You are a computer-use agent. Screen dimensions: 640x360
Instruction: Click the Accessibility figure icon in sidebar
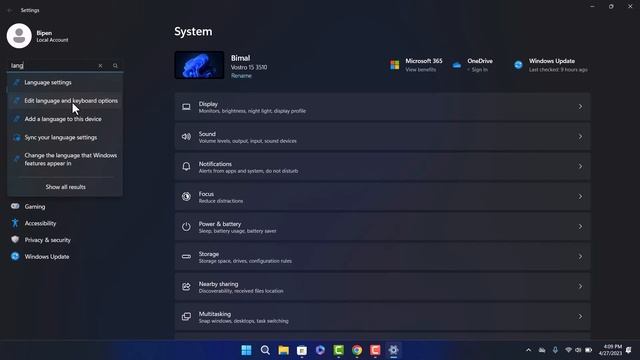15,223
